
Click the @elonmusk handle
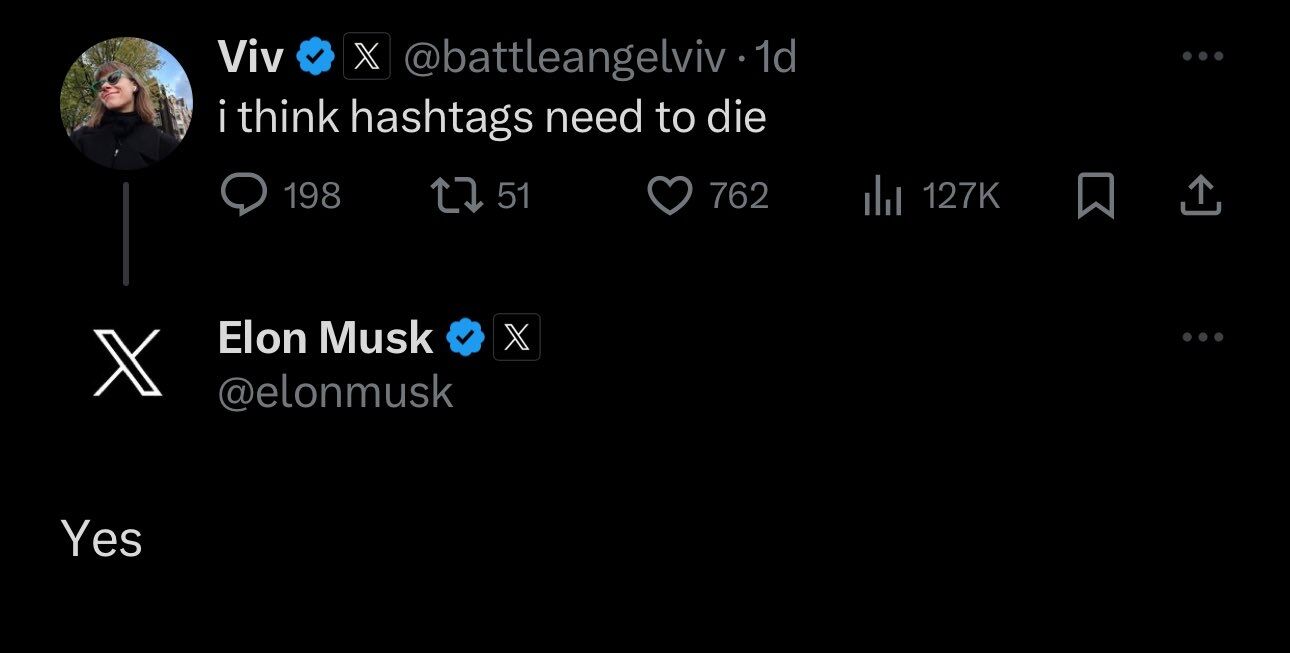[x=335, y=392]
